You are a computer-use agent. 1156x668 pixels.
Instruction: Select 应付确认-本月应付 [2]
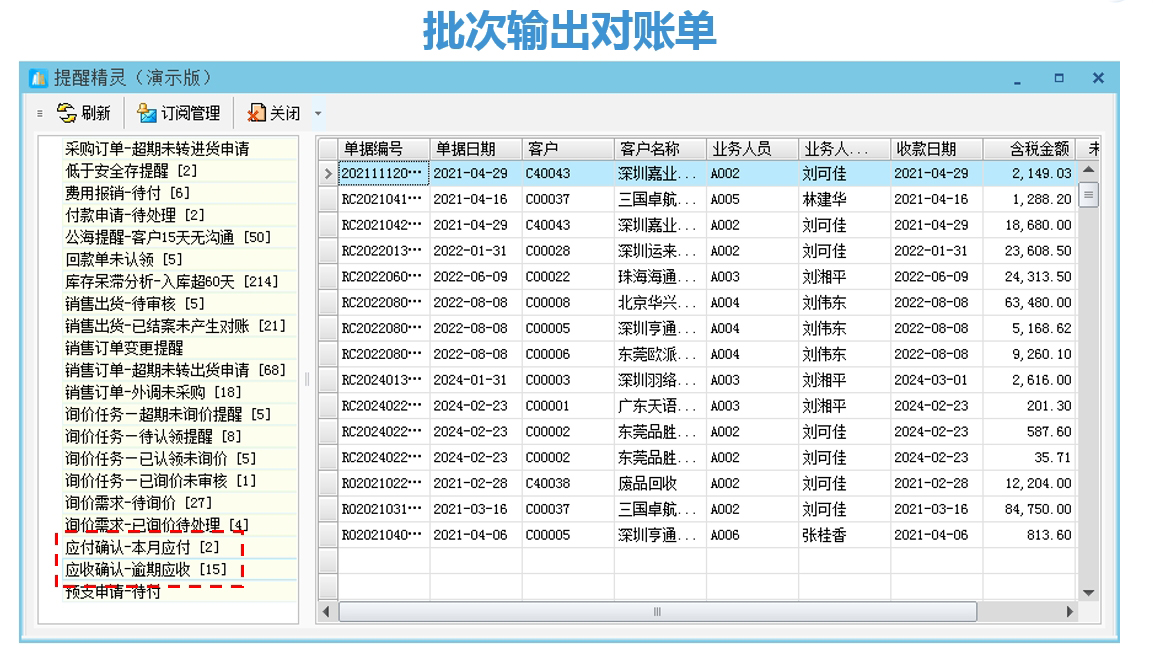point(142,547)
